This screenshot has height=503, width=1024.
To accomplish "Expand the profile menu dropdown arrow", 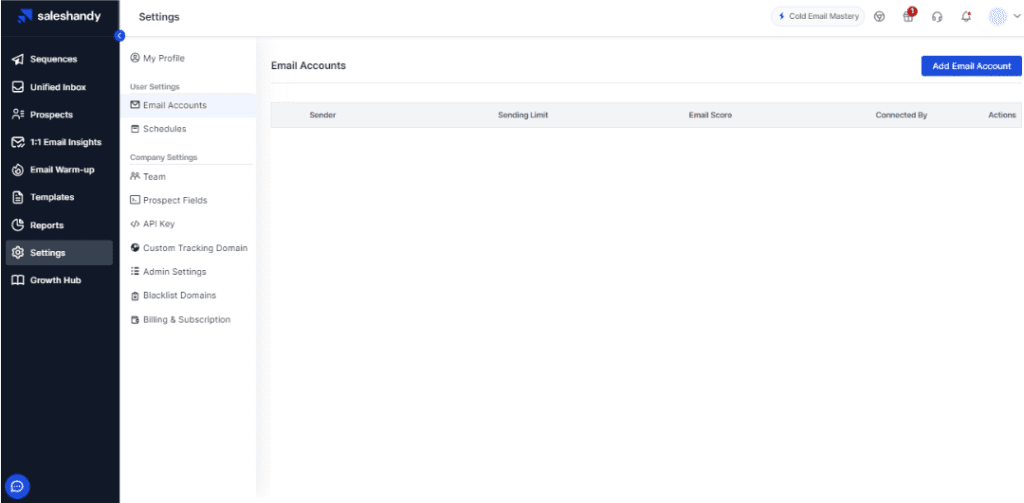I will pyautogui.click(x=1016, y=17).
